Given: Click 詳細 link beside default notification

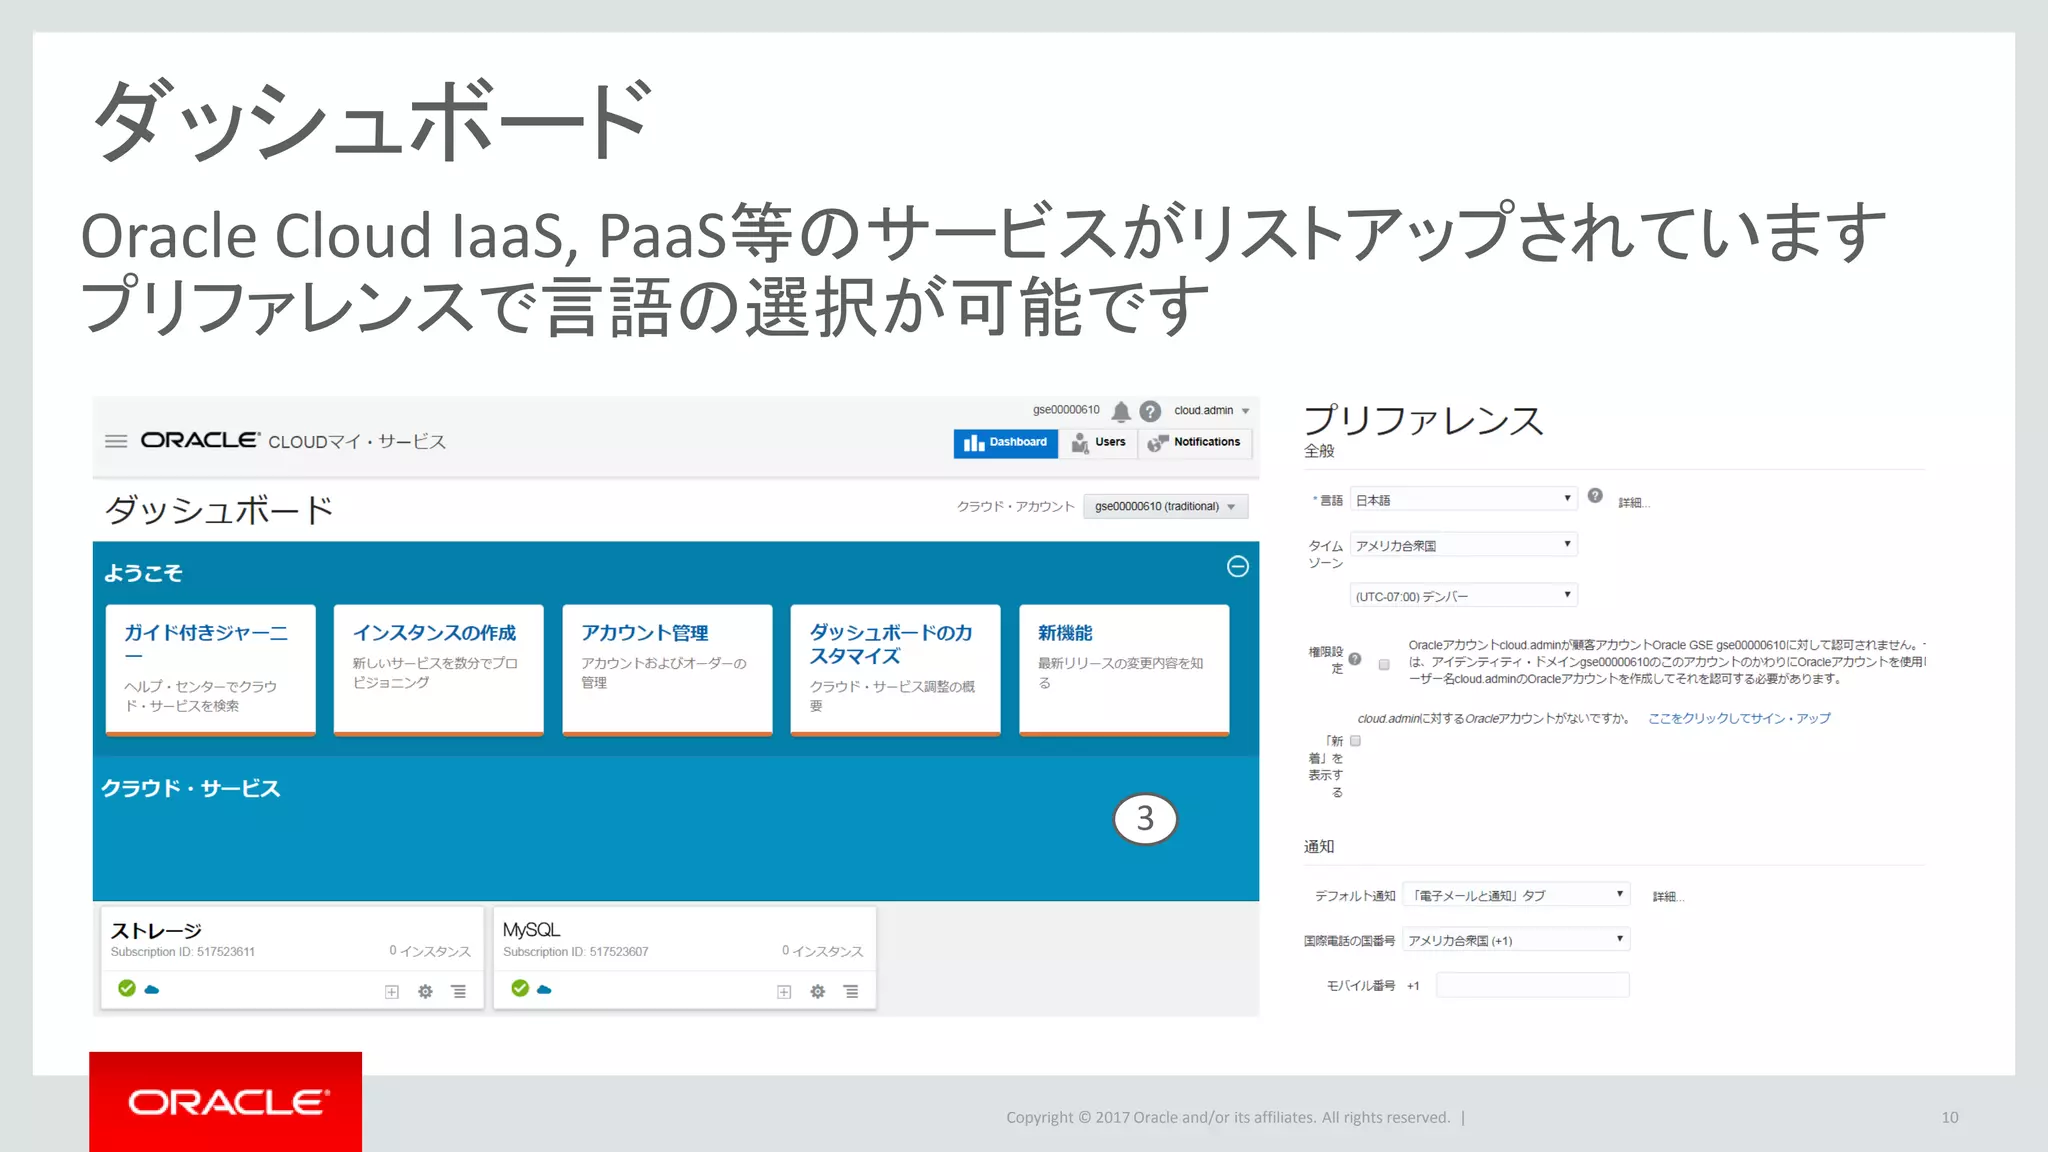Looking at the screenshot, I should (1668, 896).
